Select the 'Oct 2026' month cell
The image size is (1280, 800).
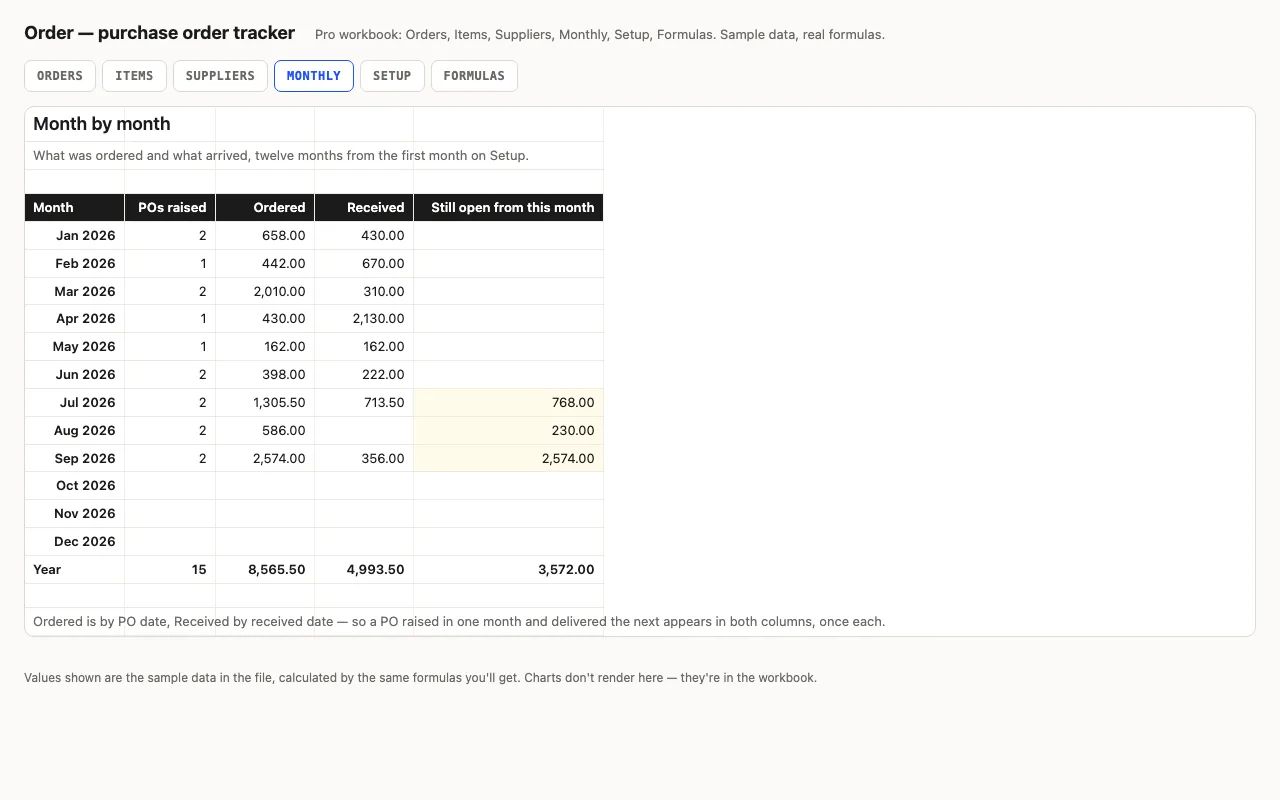75,485
